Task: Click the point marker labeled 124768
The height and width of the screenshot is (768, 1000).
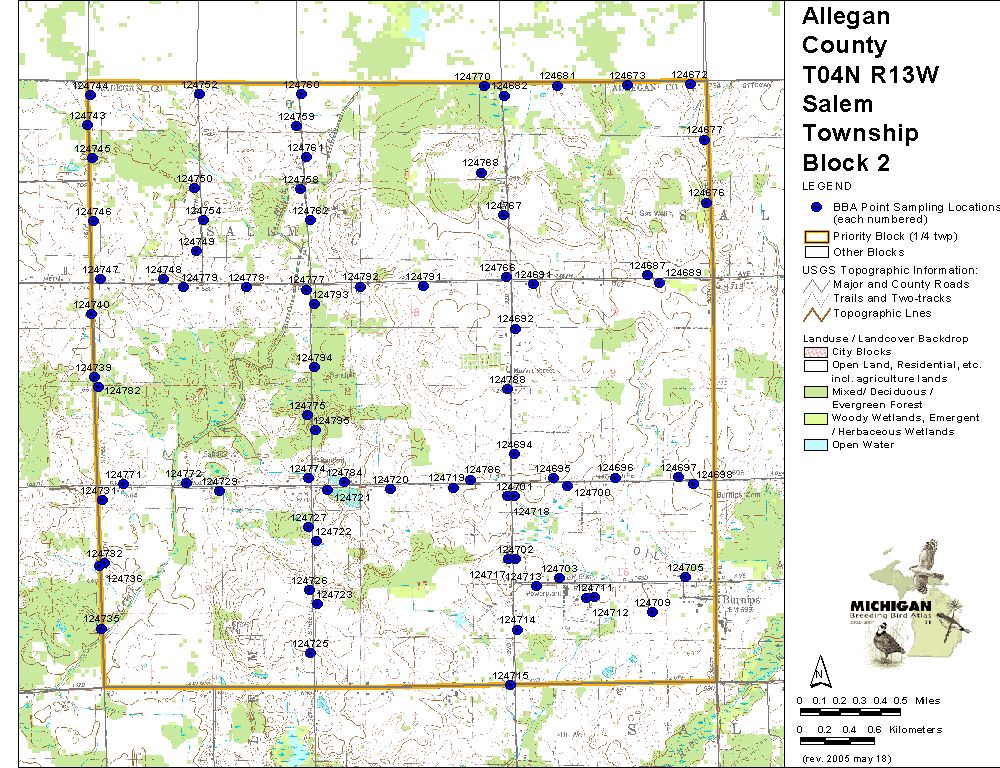Action: [481, 173]
